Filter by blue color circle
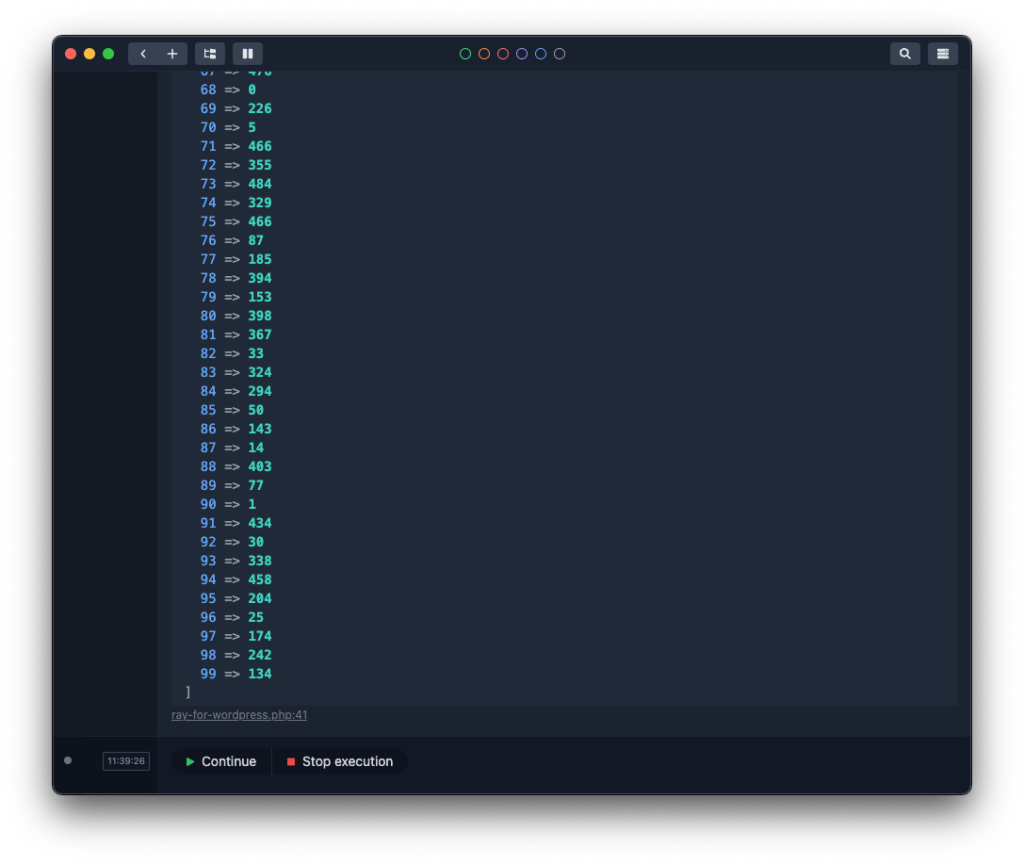Screen dimensions: 1024x864 click(x=541, y=54)
